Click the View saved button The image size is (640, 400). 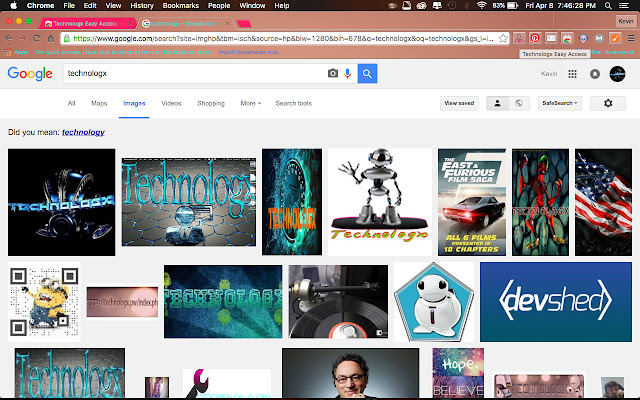pyautogui.click(x=459, y=103)
